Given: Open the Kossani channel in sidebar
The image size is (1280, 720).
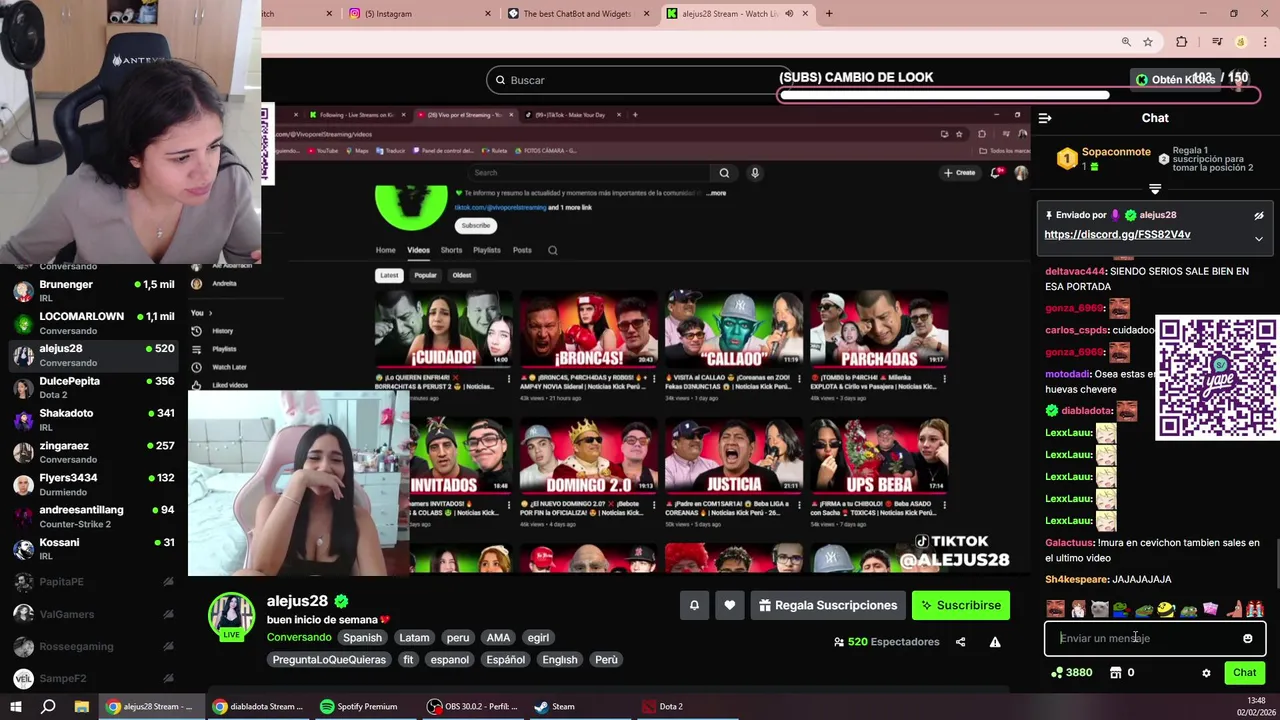Looking at the screenshot, I should tap(94, 548).
